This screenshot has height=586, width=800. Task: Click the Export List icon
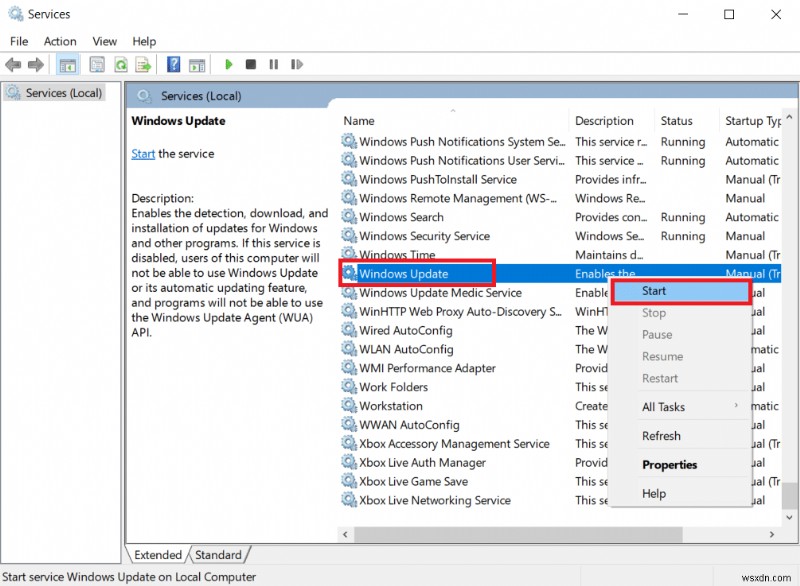click(x=144, y=64)
